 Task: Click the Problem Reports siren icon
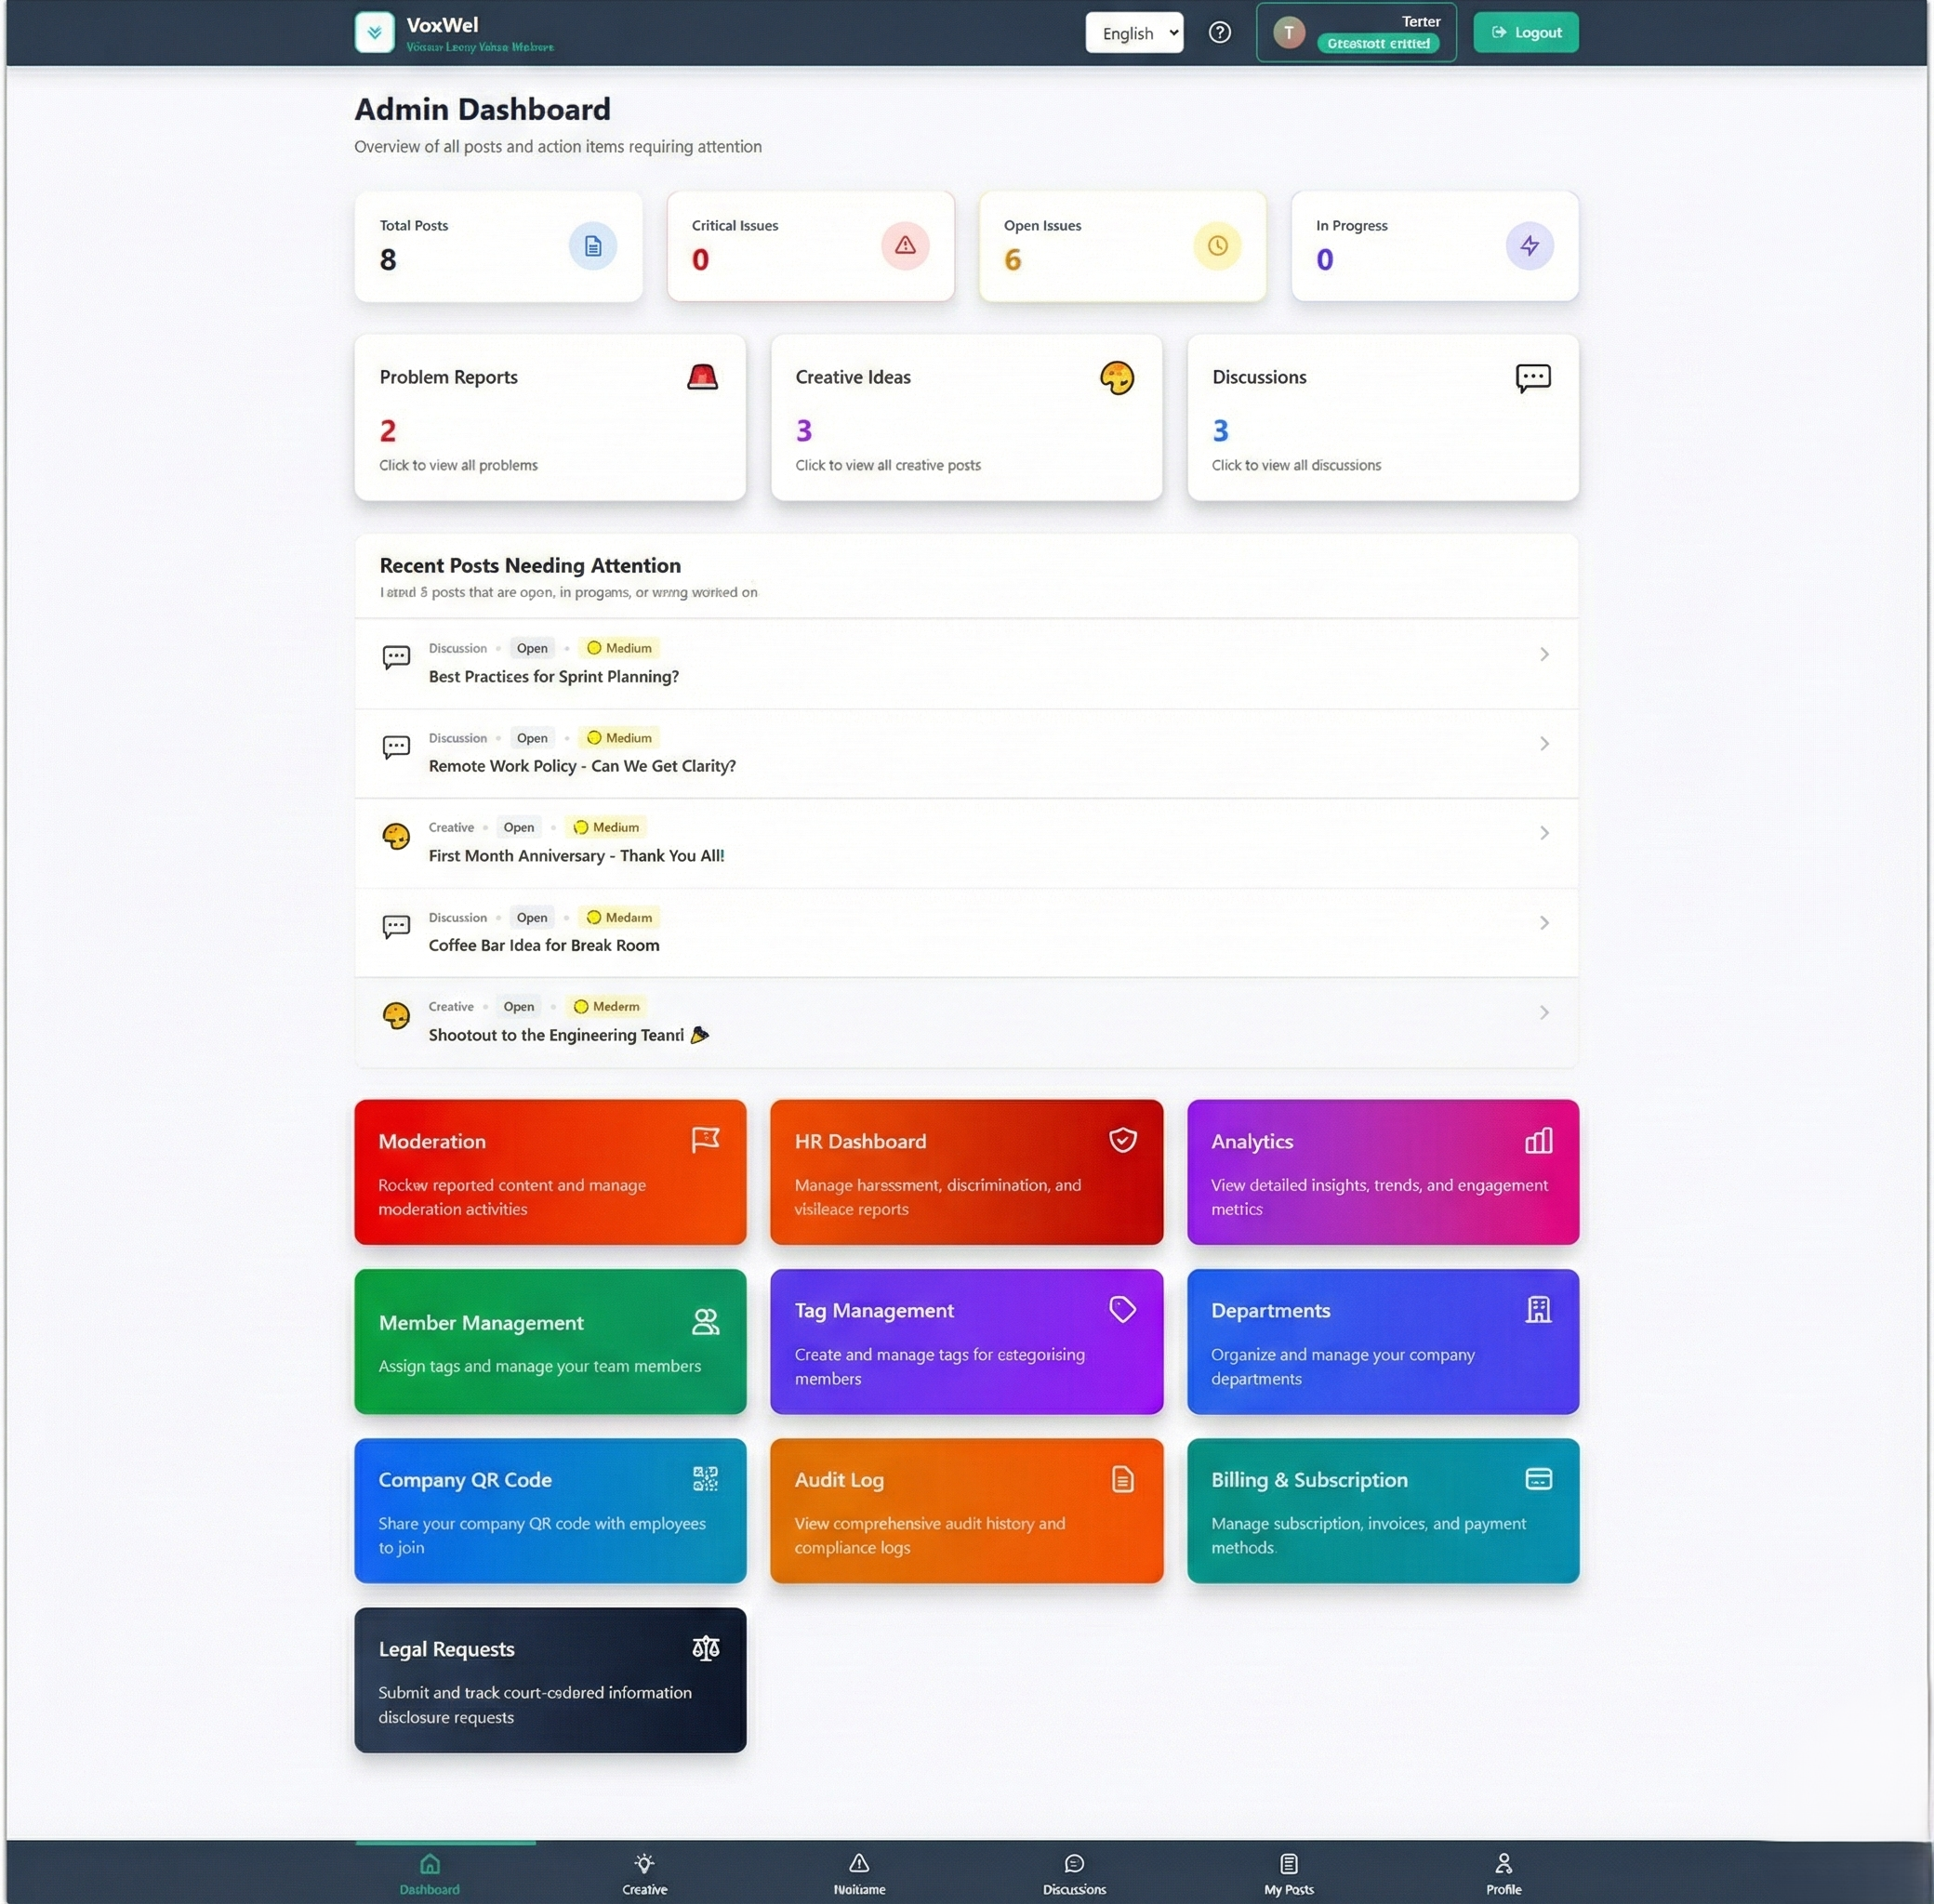click(x=704, y=377)
